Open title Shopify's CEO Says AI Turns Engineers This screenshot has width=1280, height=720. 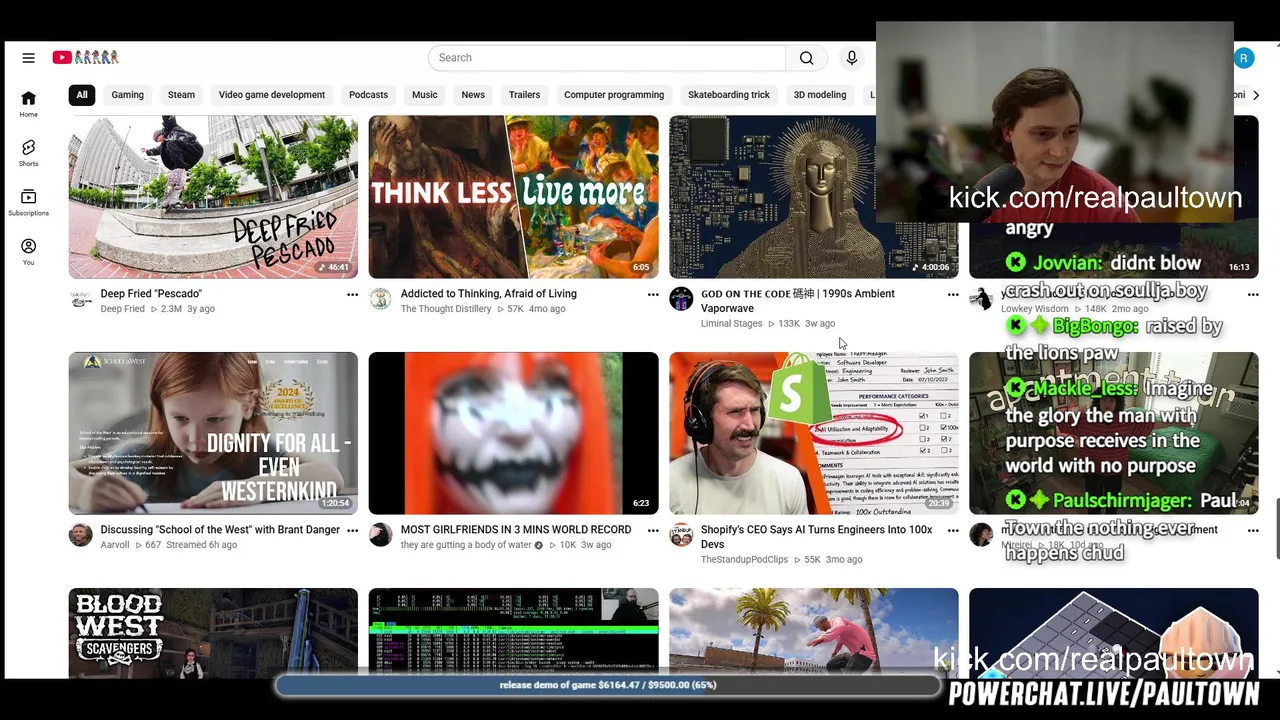coord(817,537)
